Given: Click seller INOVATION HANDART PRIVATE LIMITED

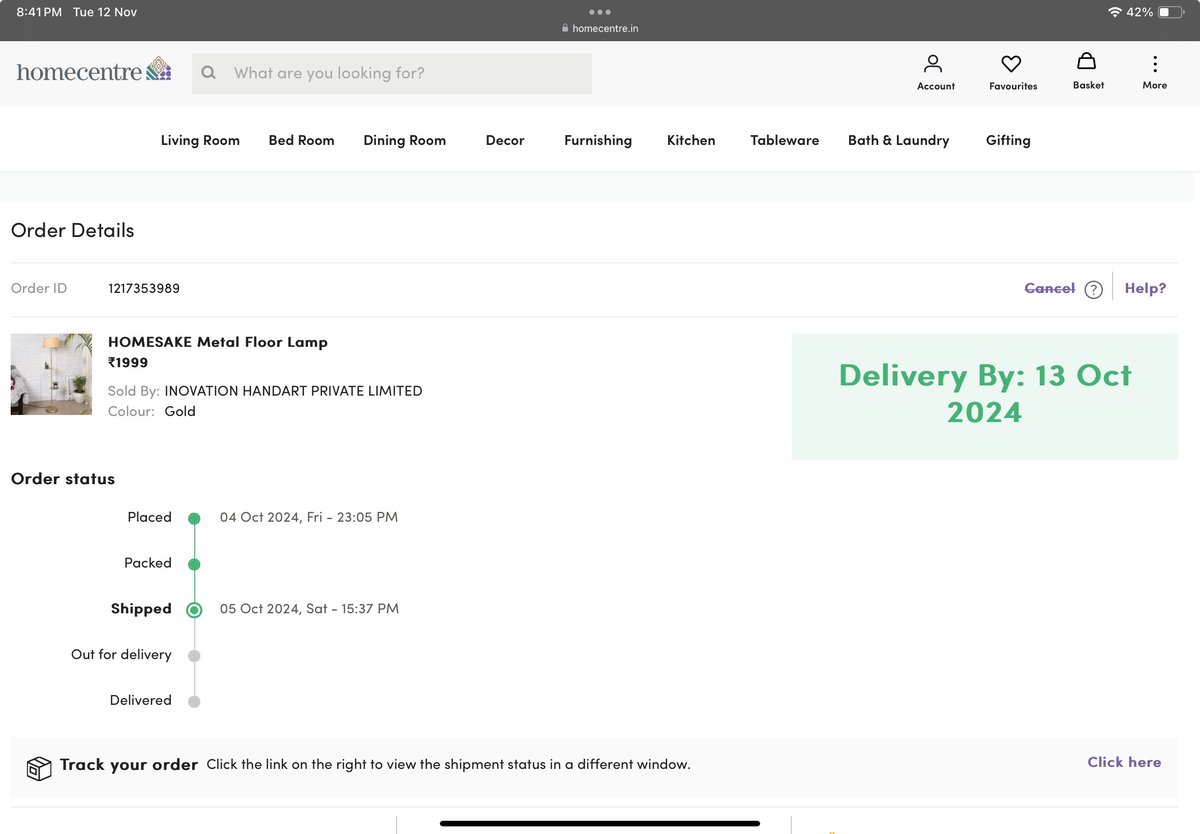Looking at the screenshot, I should coord(293,391).
